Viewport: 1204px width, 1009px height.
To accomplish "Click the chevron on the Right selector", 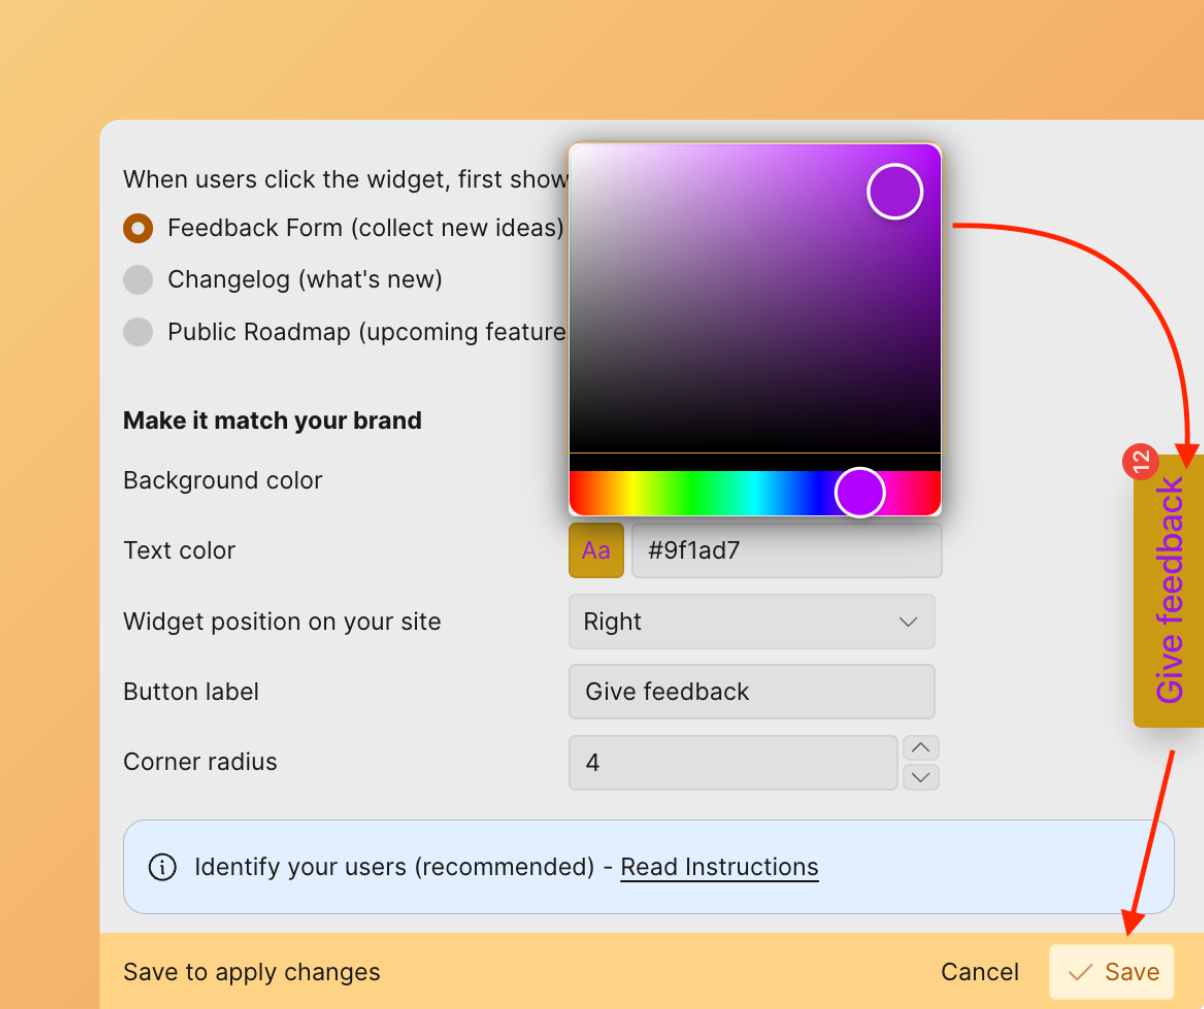I will (908, 621).
